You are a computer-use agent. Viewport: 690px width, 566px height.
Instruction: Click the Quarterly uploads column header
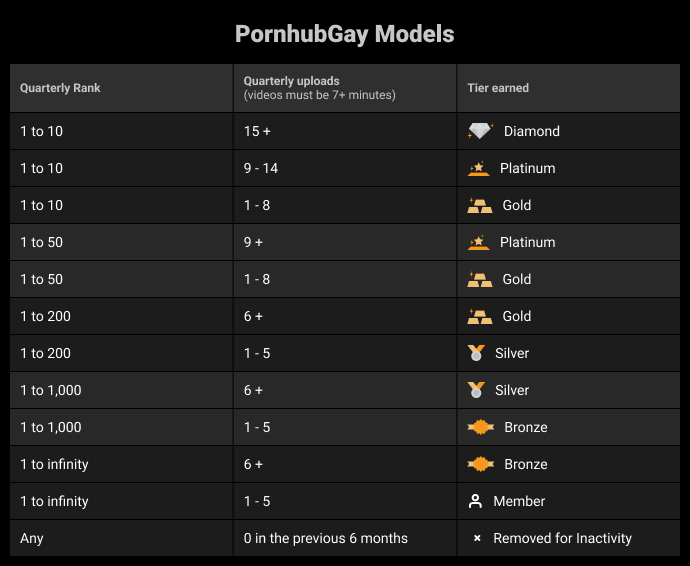pos(292,81)
